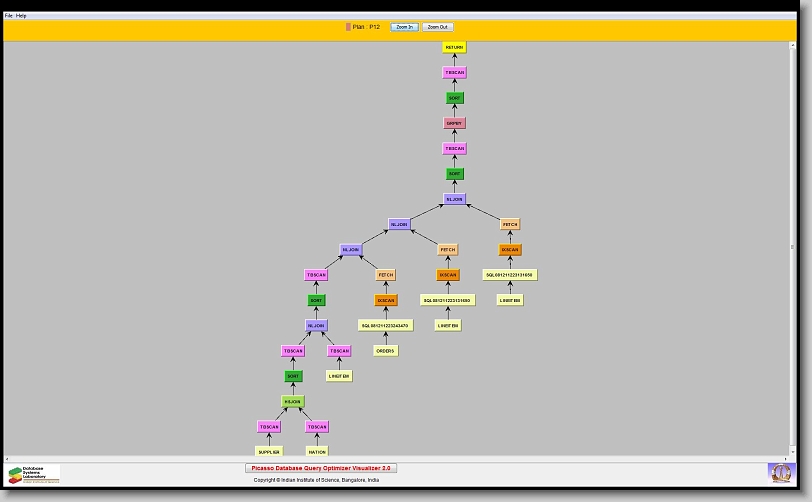
Task: Click the Database Systems Laboratory logo
Action: [x=34, y=473]
